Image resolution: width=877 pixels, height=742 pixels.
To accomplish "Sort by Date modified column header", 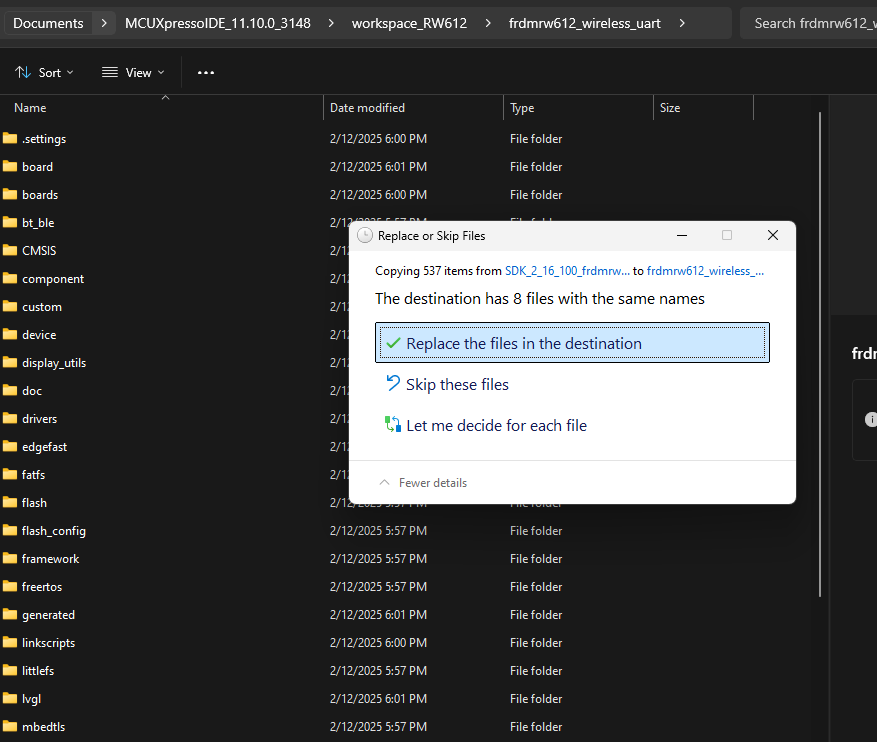I will [x=367, y=108].
